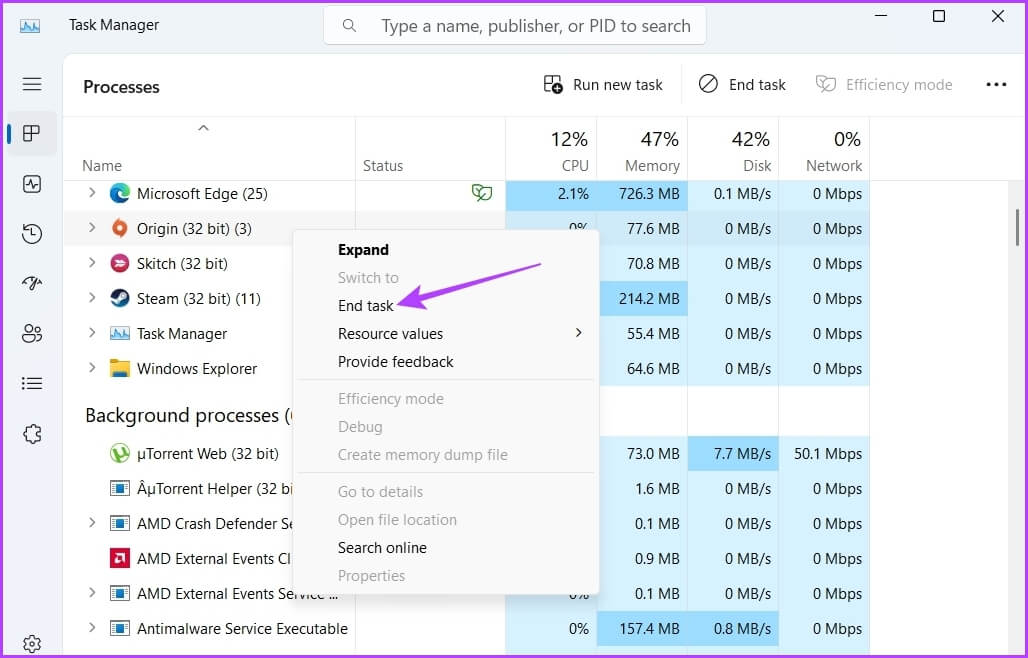Open the hamburger navigation menu
This screenshot has width=1028, height=658.
(31, 85)
